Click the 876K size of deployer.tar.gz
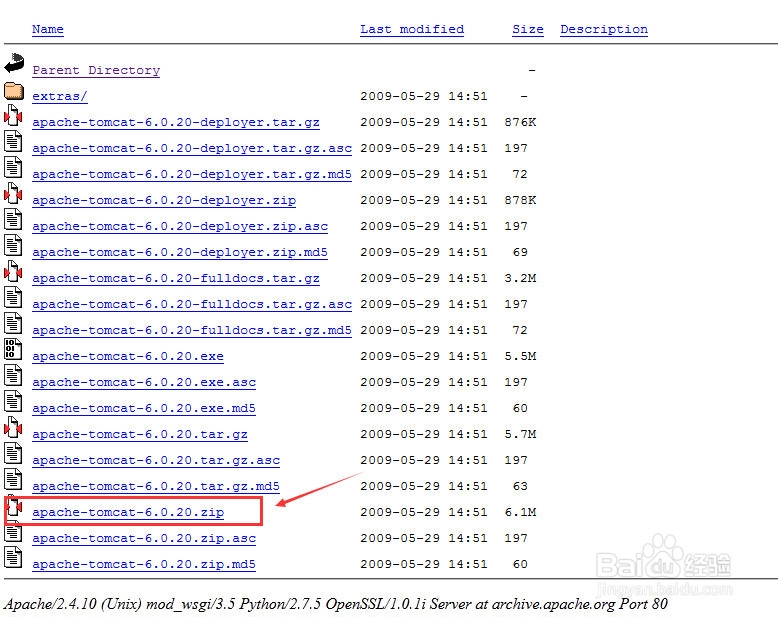The width and height of the screenshot is (778, 617). click(x=520, y=122)
